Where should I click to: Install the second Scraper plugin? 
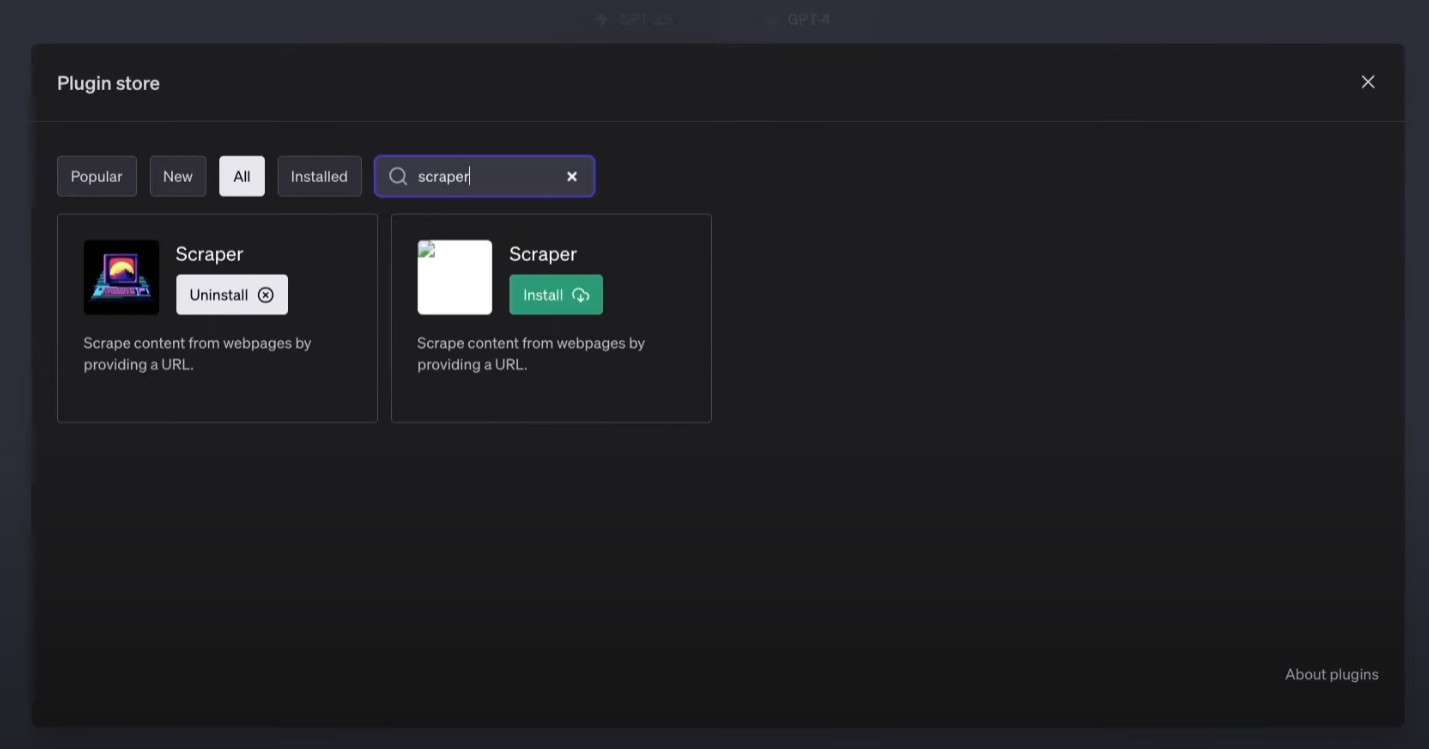(556, 295)
